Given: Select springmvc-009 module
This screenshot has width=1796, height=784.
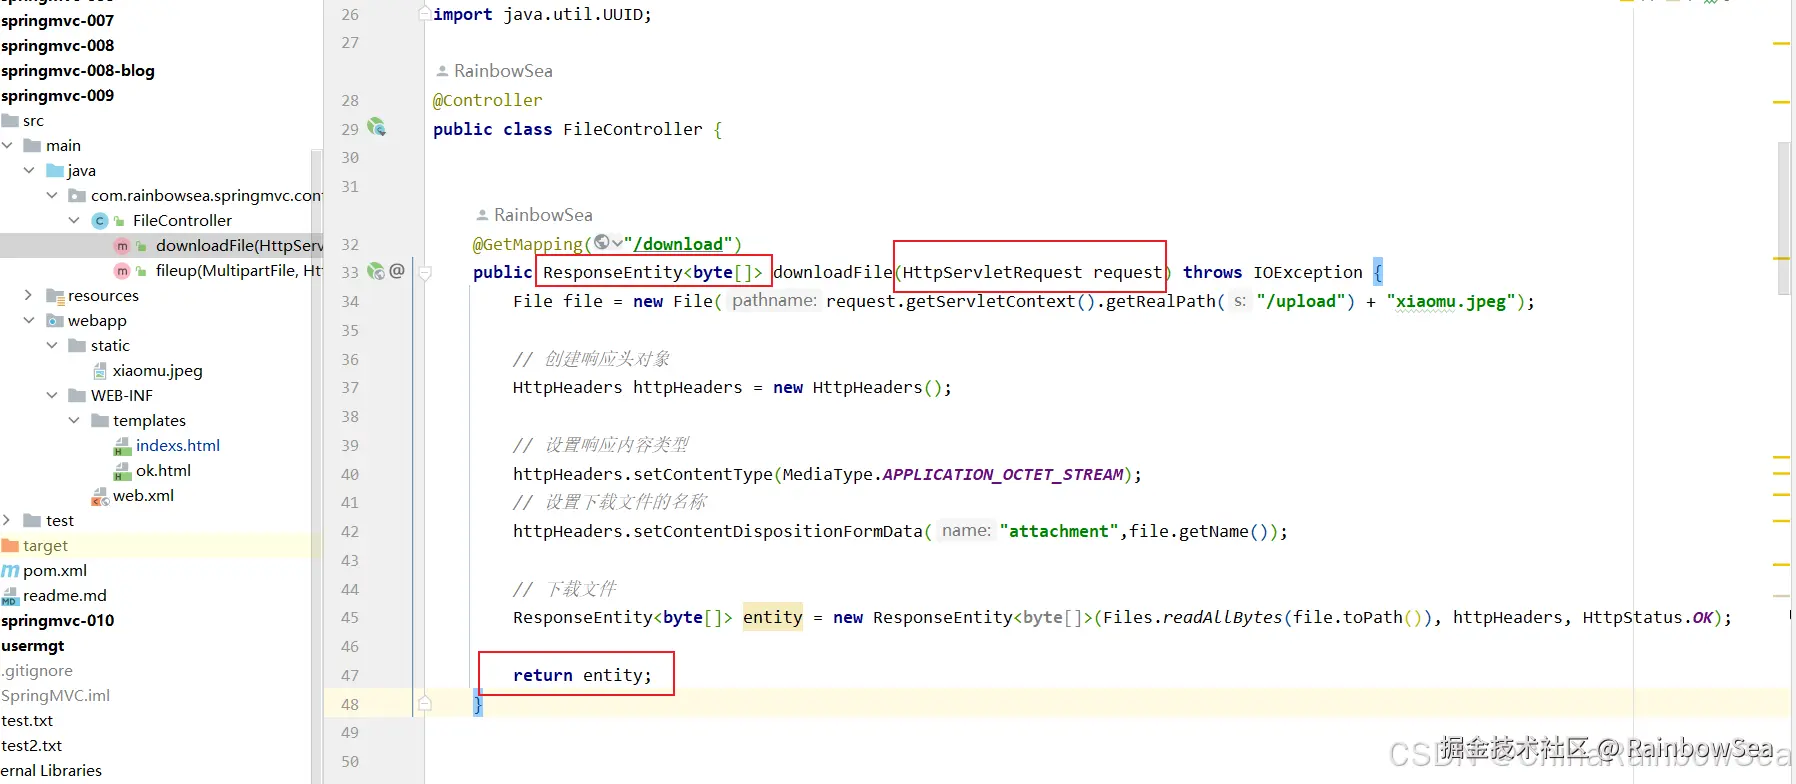Looking at the screenshot, I should pyautogui.click(x=58, y=95).
